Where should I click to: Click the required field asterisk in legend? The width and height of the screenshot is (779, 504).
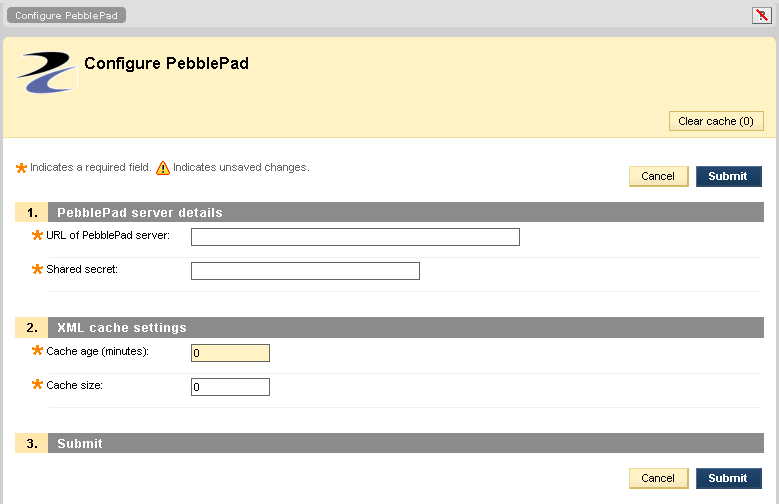21,168
